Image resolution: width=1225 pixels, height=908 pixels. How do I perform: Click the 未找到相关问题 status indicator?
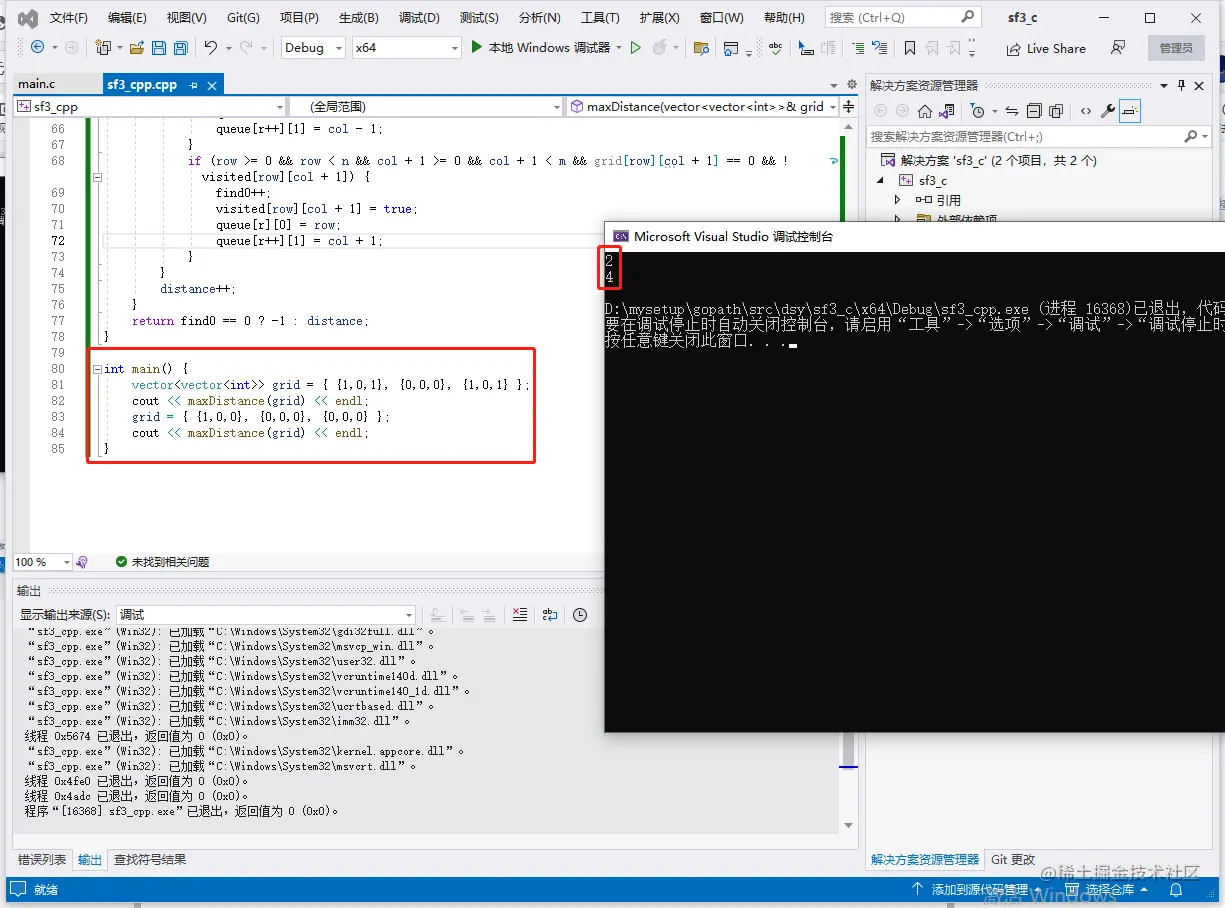click(162, 562)
